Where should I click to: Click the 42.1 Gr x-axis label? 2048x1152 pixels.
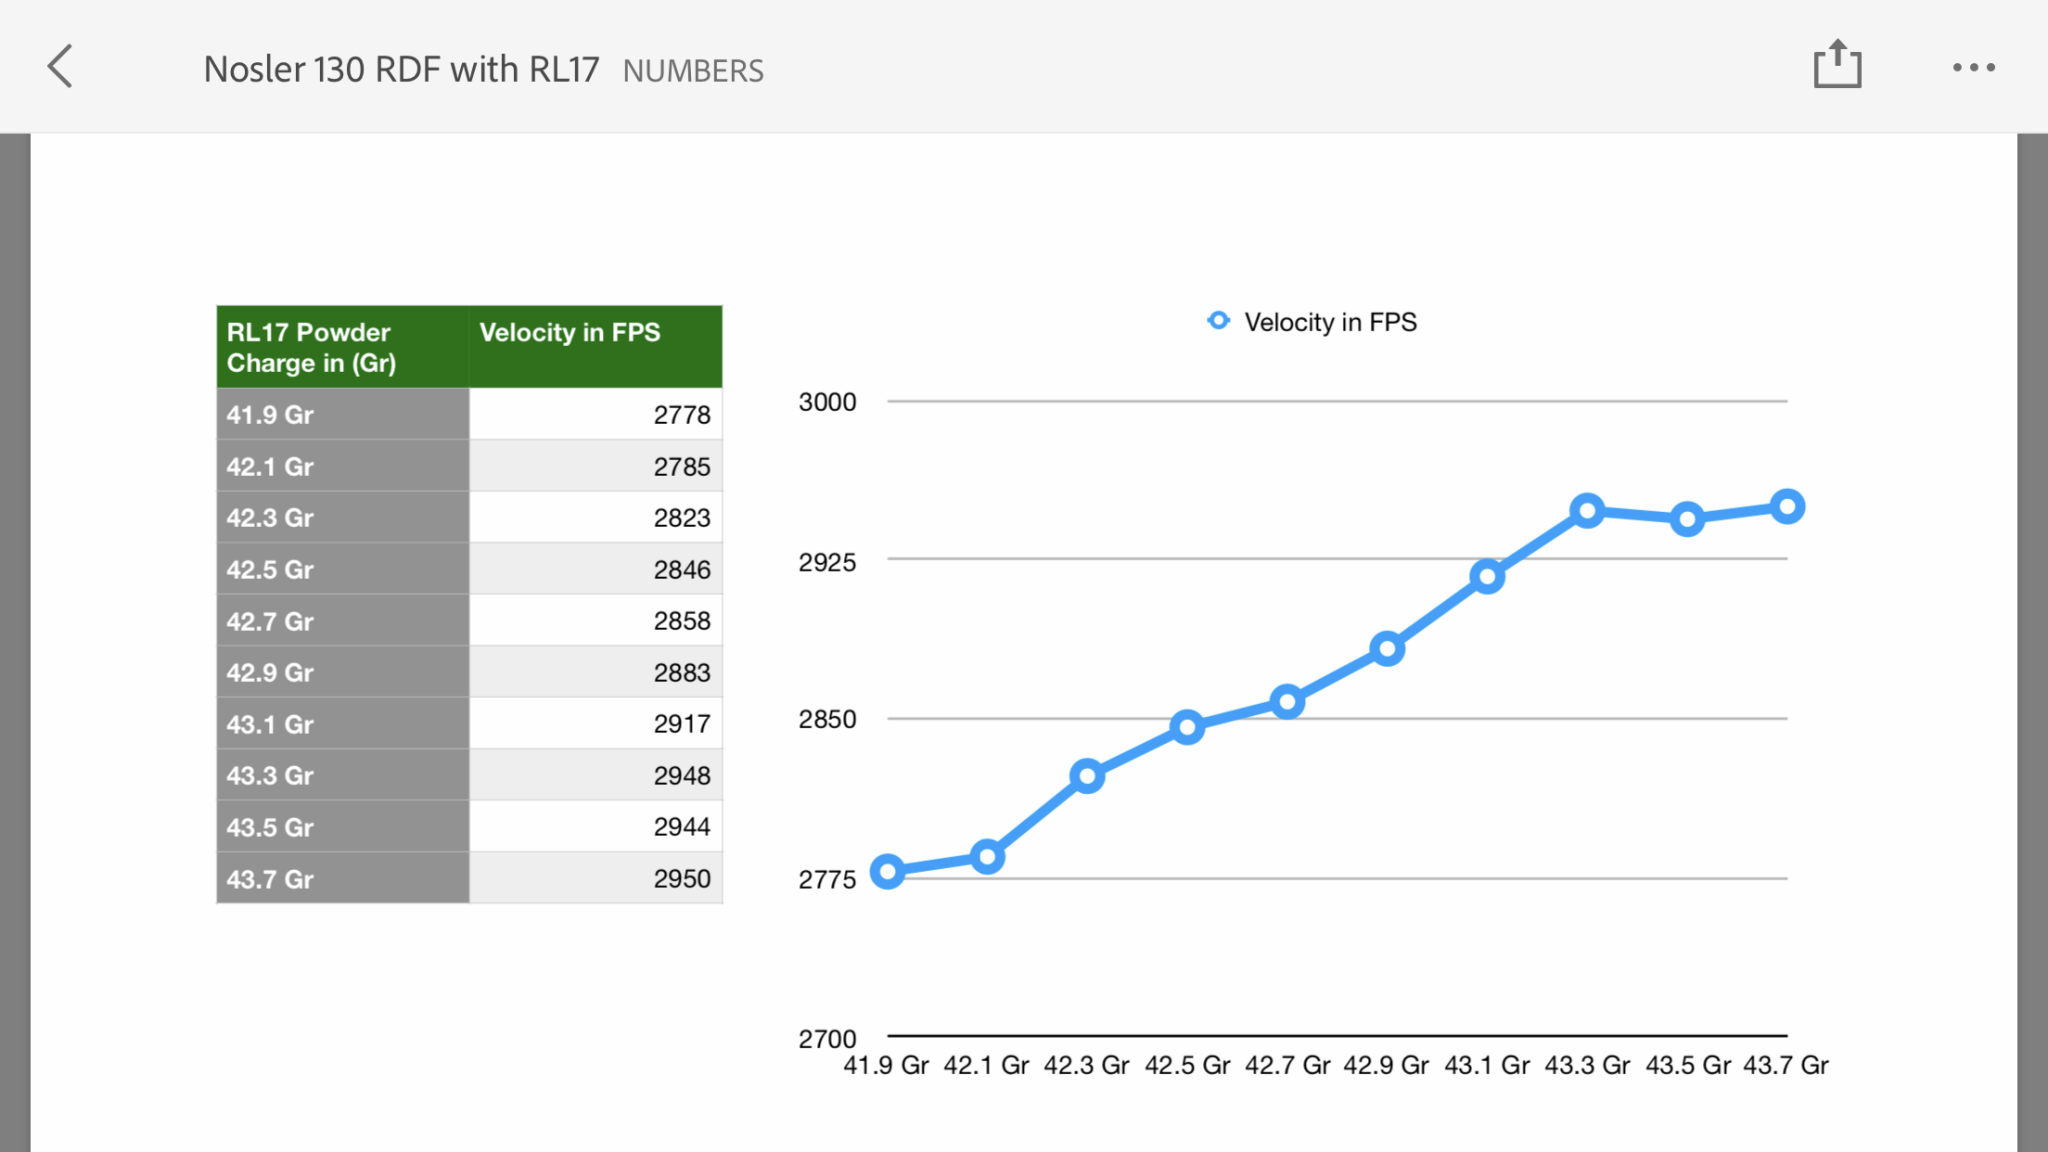pyautogui.click(x=986, y=1065)
